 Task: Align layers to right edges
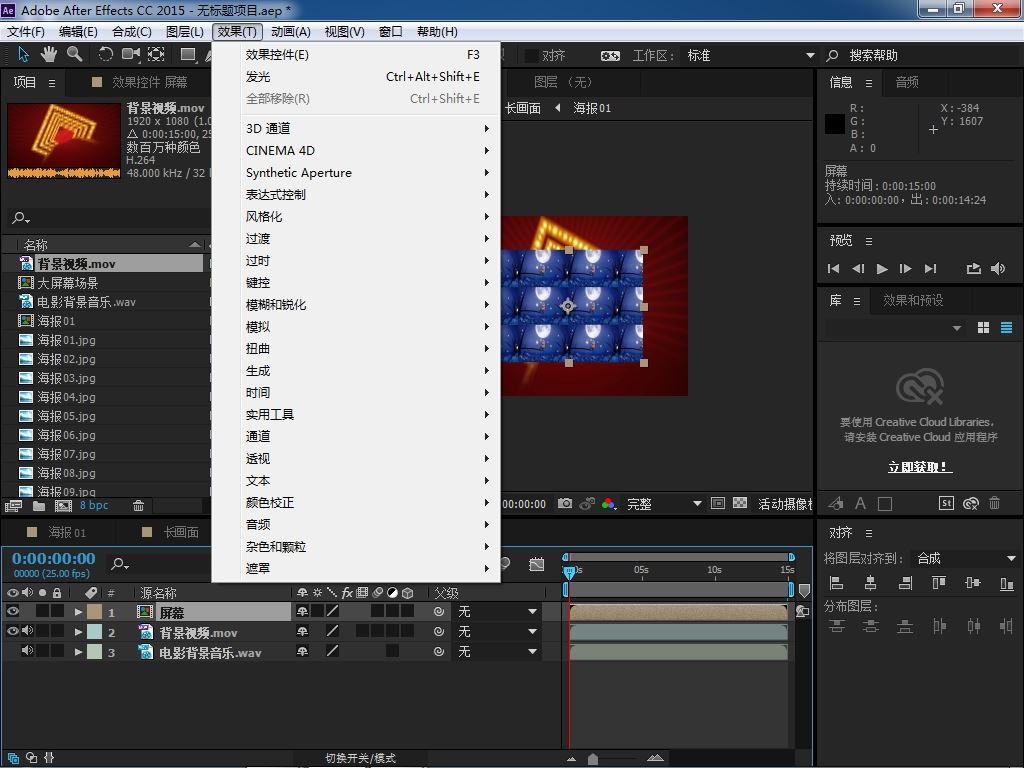click(x=905, y=583)
